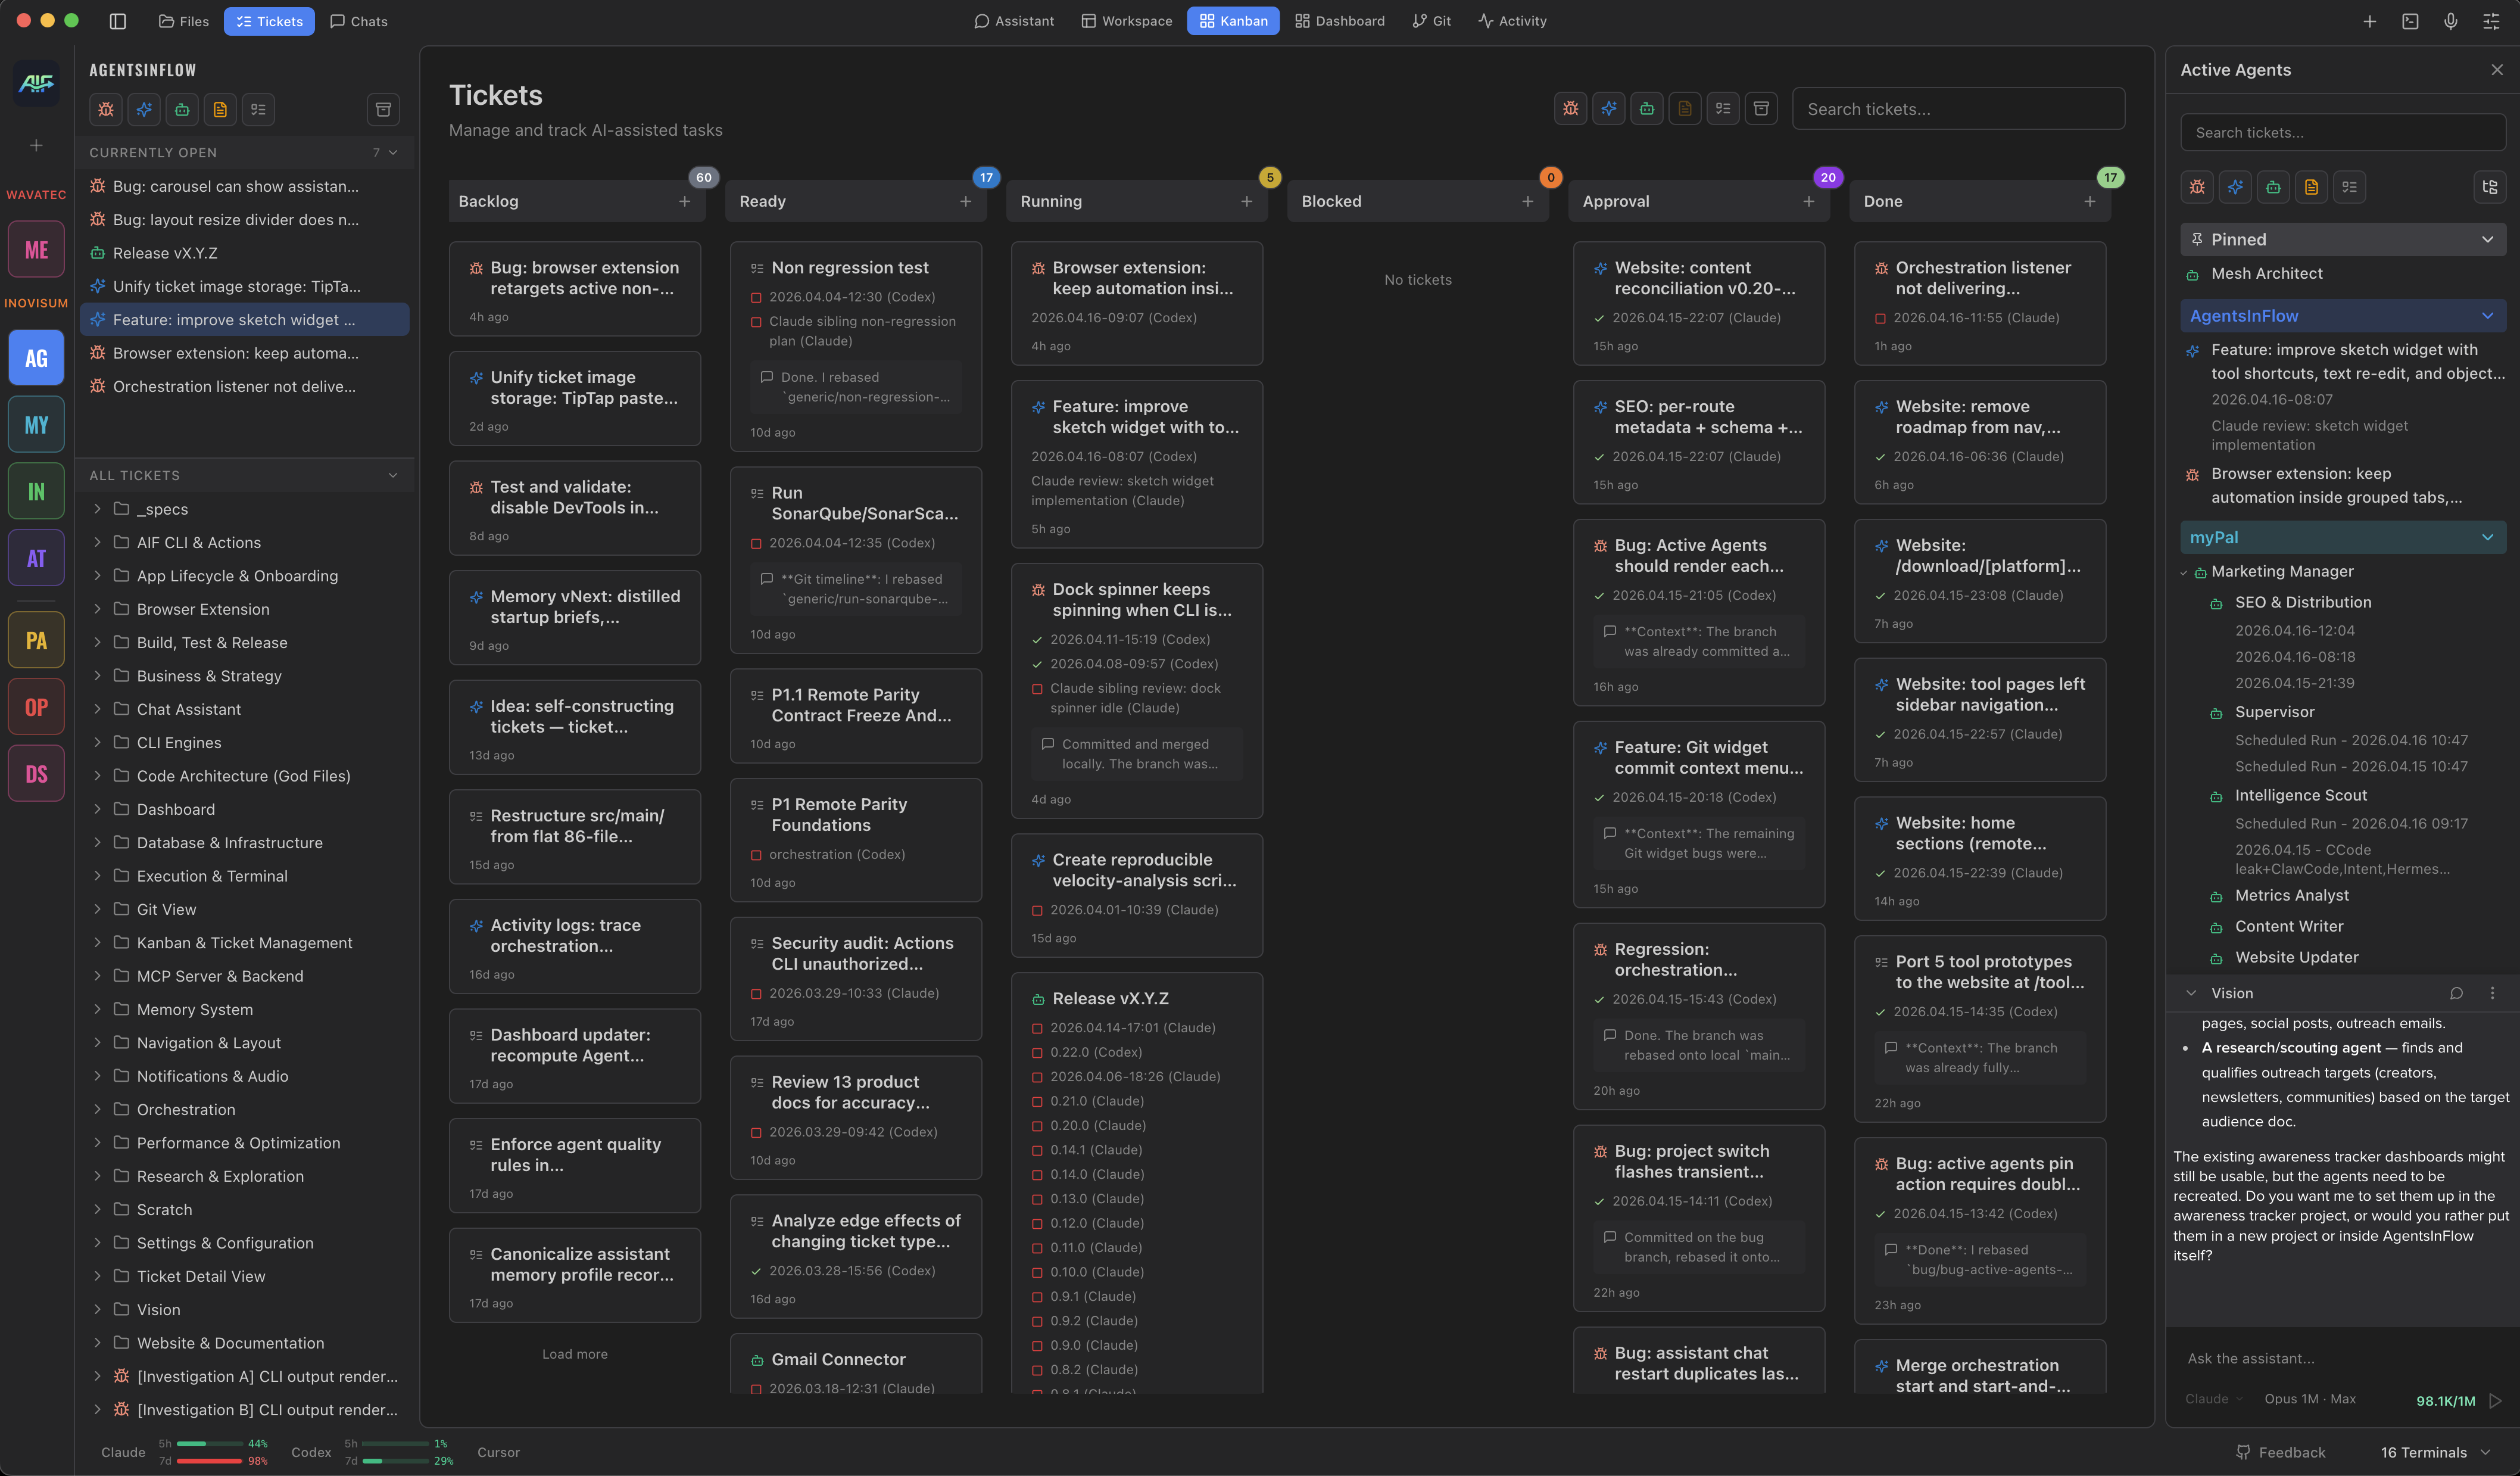This screenshot has width=2520, height=1476.
Task: Filter Active Agents by bug icon
Action: click(2197, 187)
